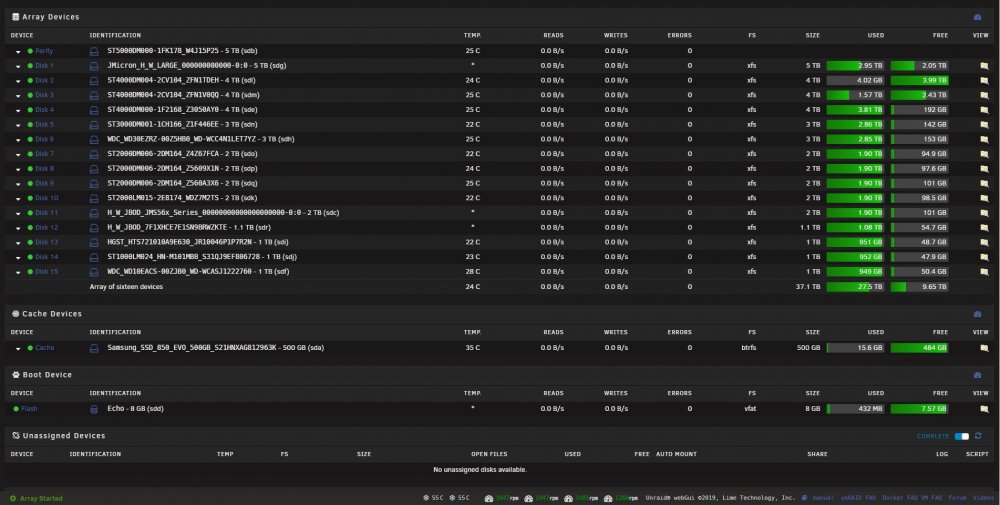The height and width of the screenshot is (505, 1000).
Task: Click the green status indicator for Disk 4
Action: (30, 110)
